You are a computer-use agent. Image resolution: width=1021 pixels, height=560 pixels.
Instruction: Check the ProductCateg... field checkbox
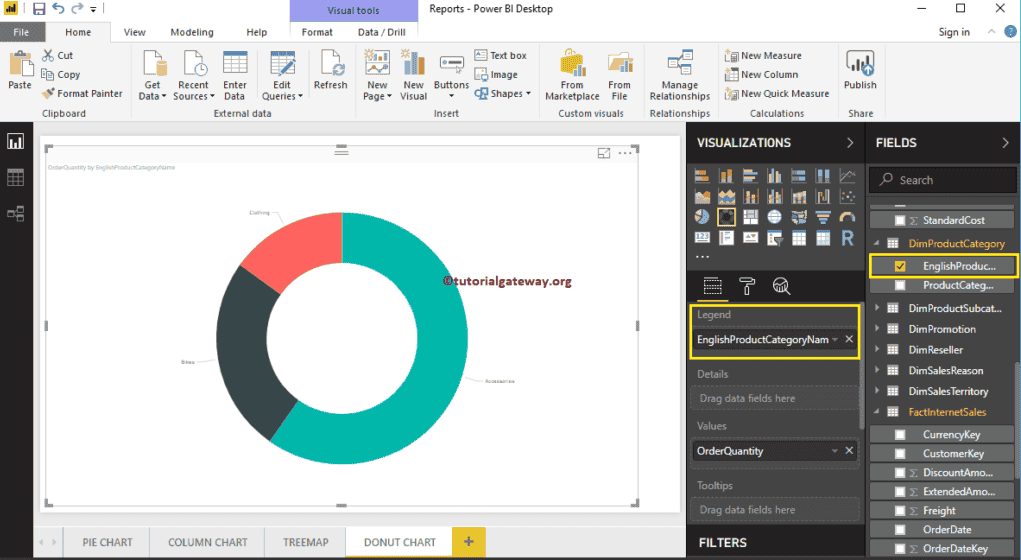tap(900, 285)
